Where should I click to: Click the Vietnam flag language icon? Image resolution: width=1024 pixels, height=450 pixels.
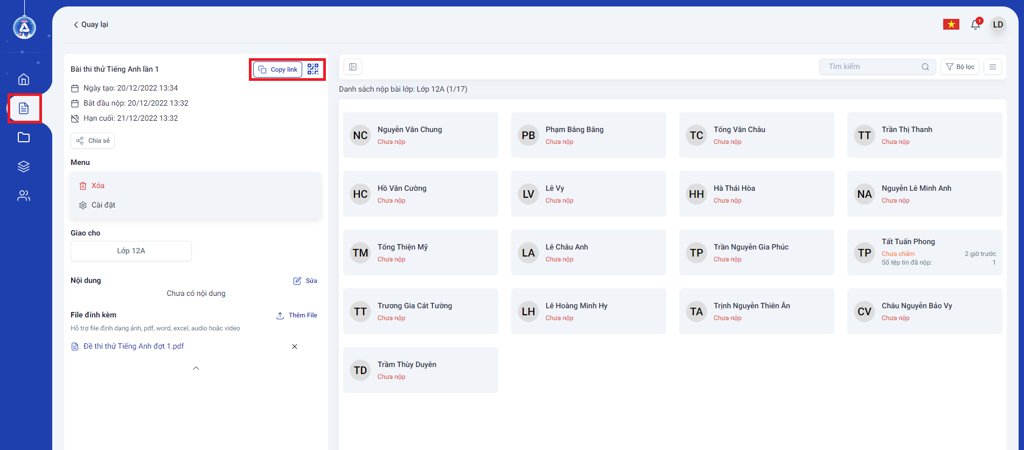951,24
